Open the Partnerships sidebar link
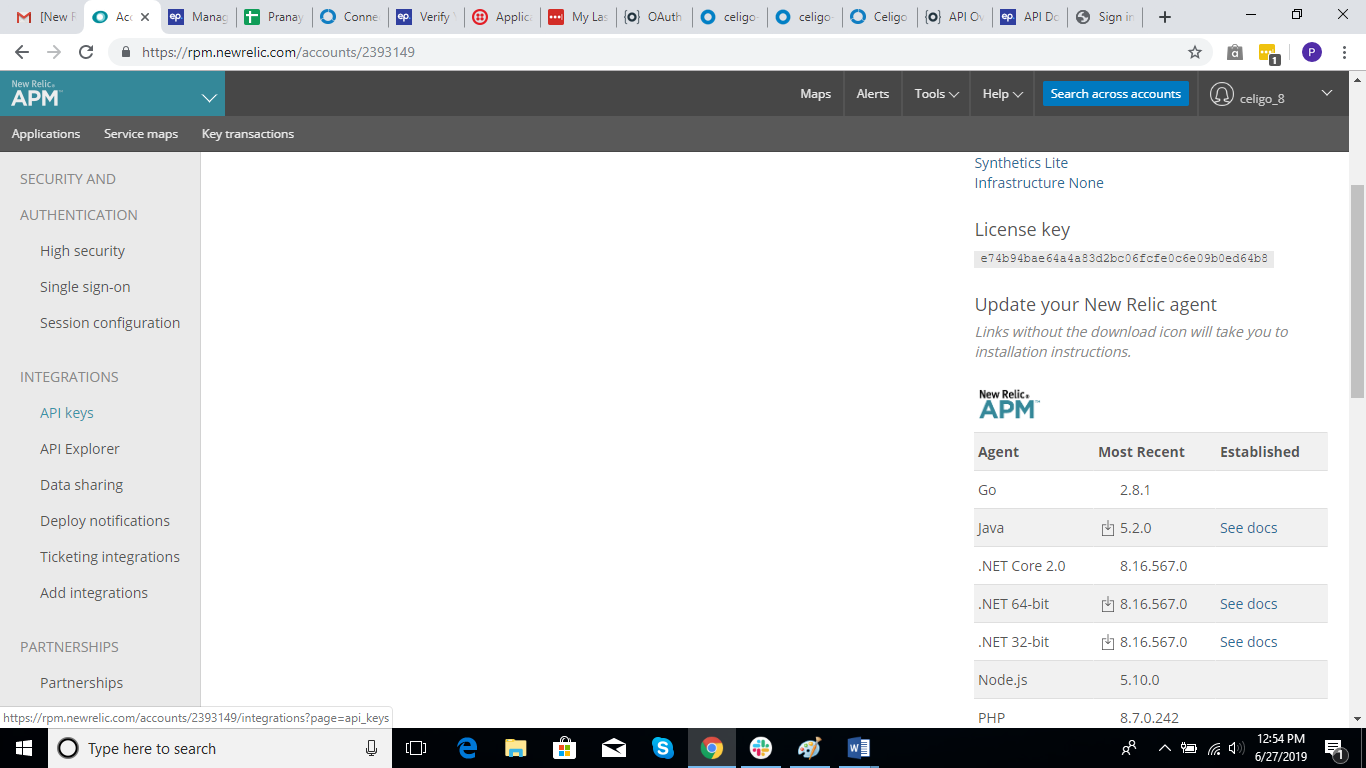Viewport: 1366px width, 768px height. click(82, 683)
